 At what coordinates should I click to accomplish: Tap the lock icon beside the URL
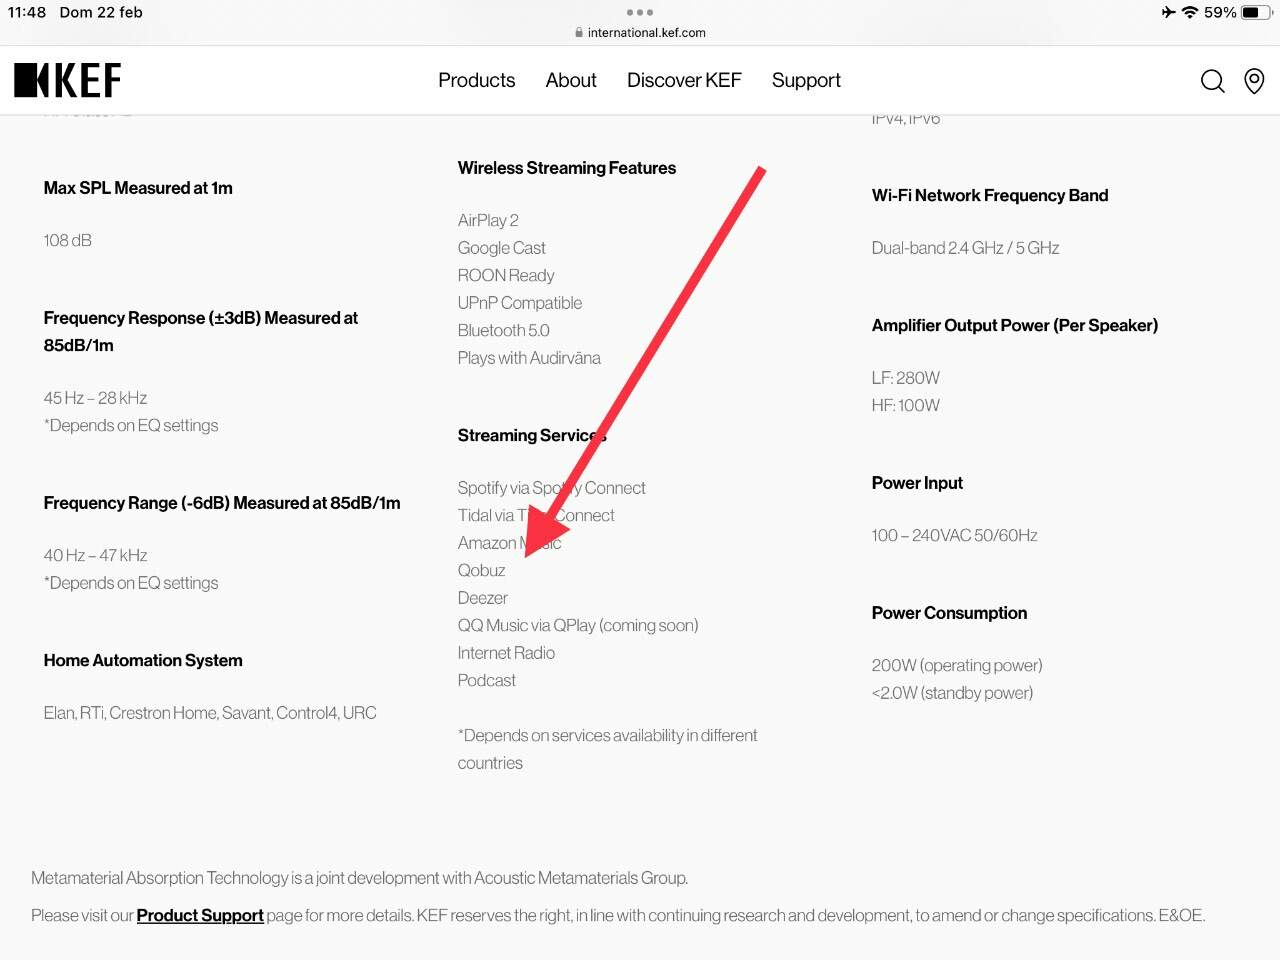[x=579, y=33]
